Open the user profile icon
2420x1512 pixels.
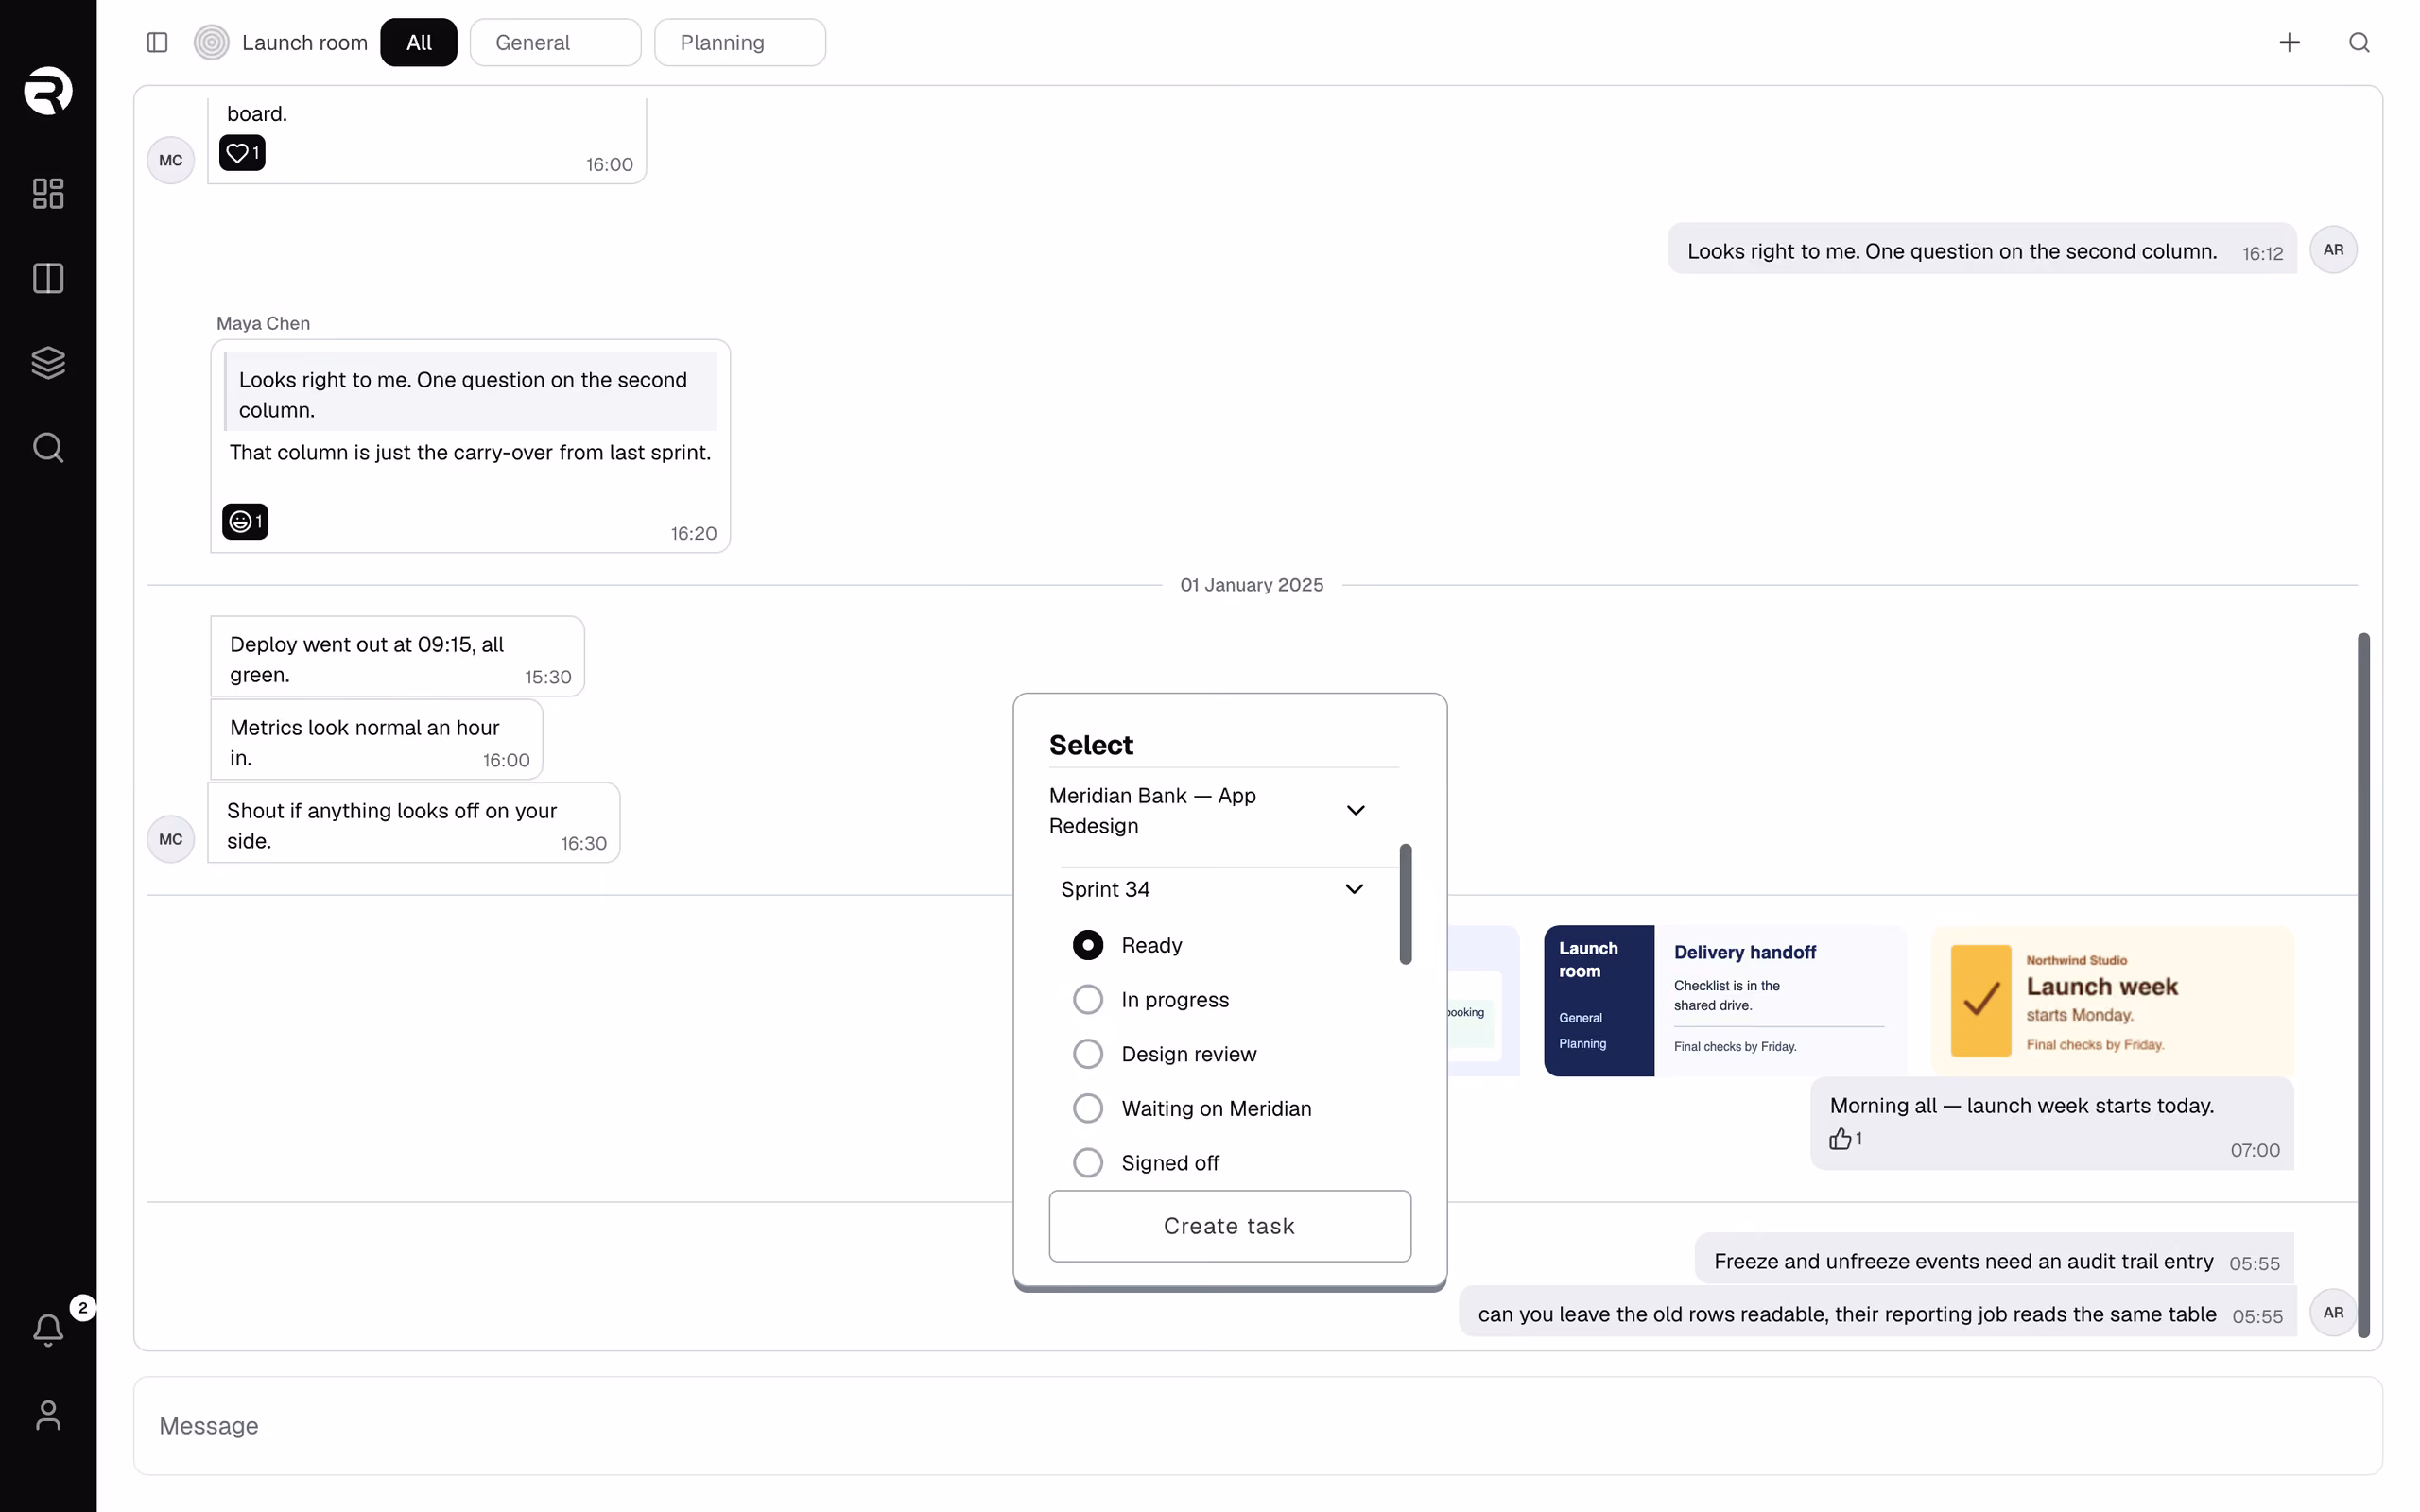(48, 1415)
